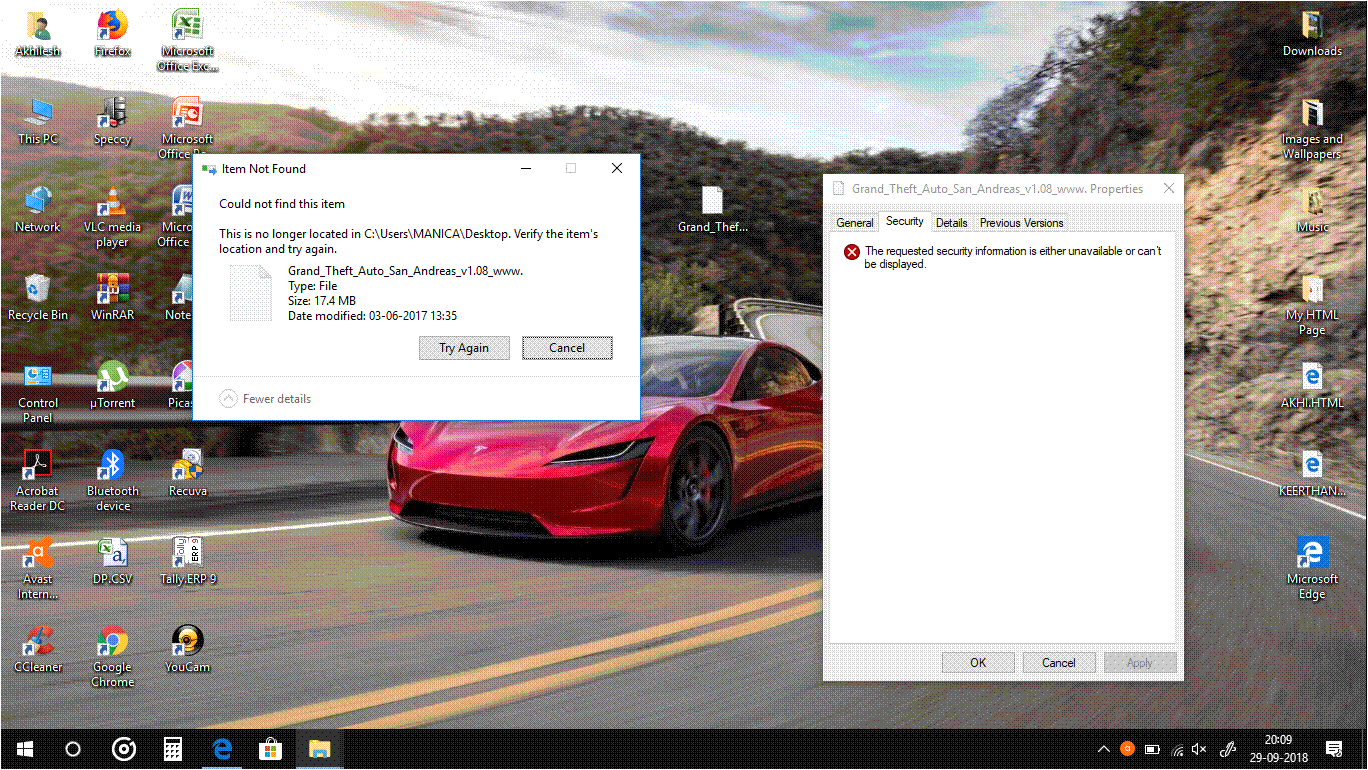
Task: Open the Wi-Fi network tray icon
Action: [1177, 749]
